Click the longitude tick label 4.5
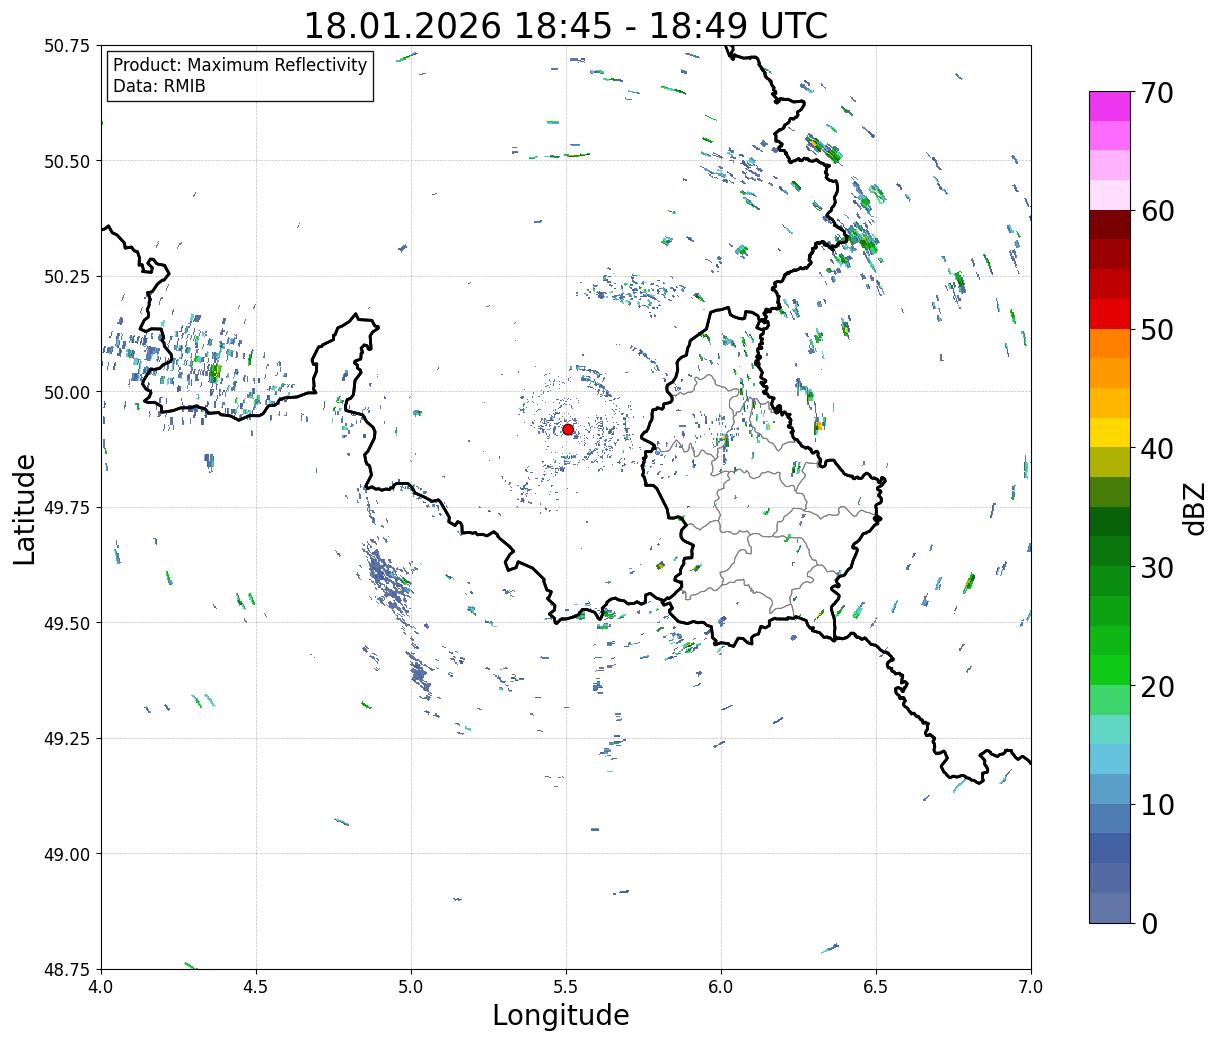The width and height of the screenshot is (1219, 1040). click(256, 987)
